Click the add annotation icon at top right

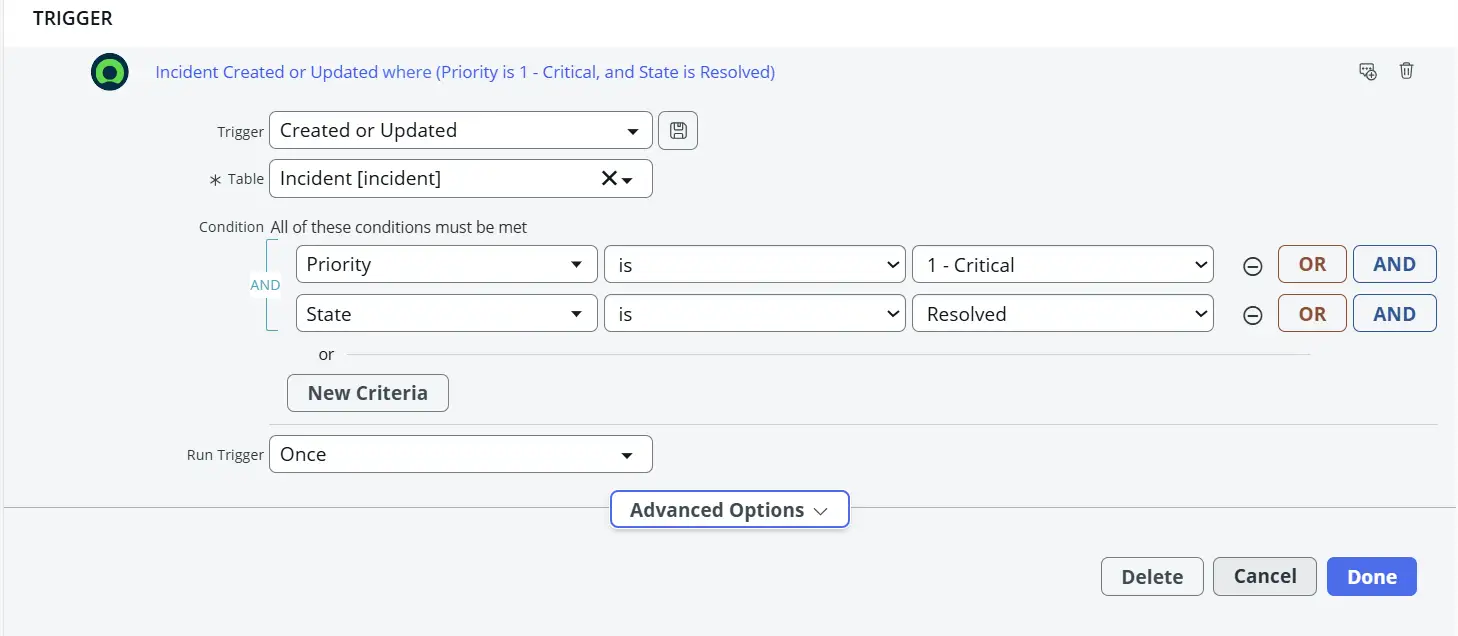pos(1368,71)
